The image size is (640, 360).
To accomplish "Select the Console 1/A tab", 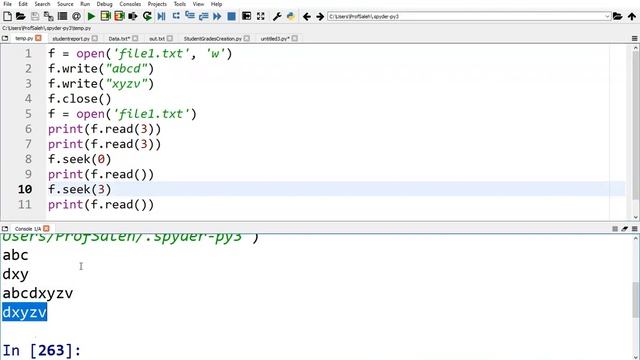I will 28,229.
